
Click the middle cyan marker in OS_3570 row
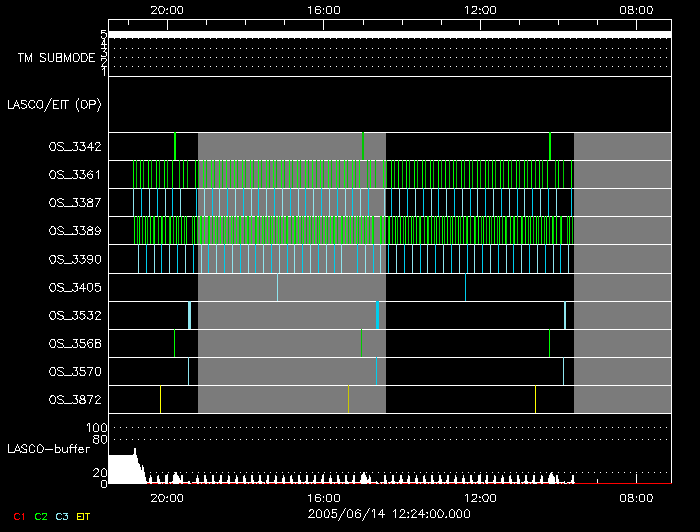point(376,372)
